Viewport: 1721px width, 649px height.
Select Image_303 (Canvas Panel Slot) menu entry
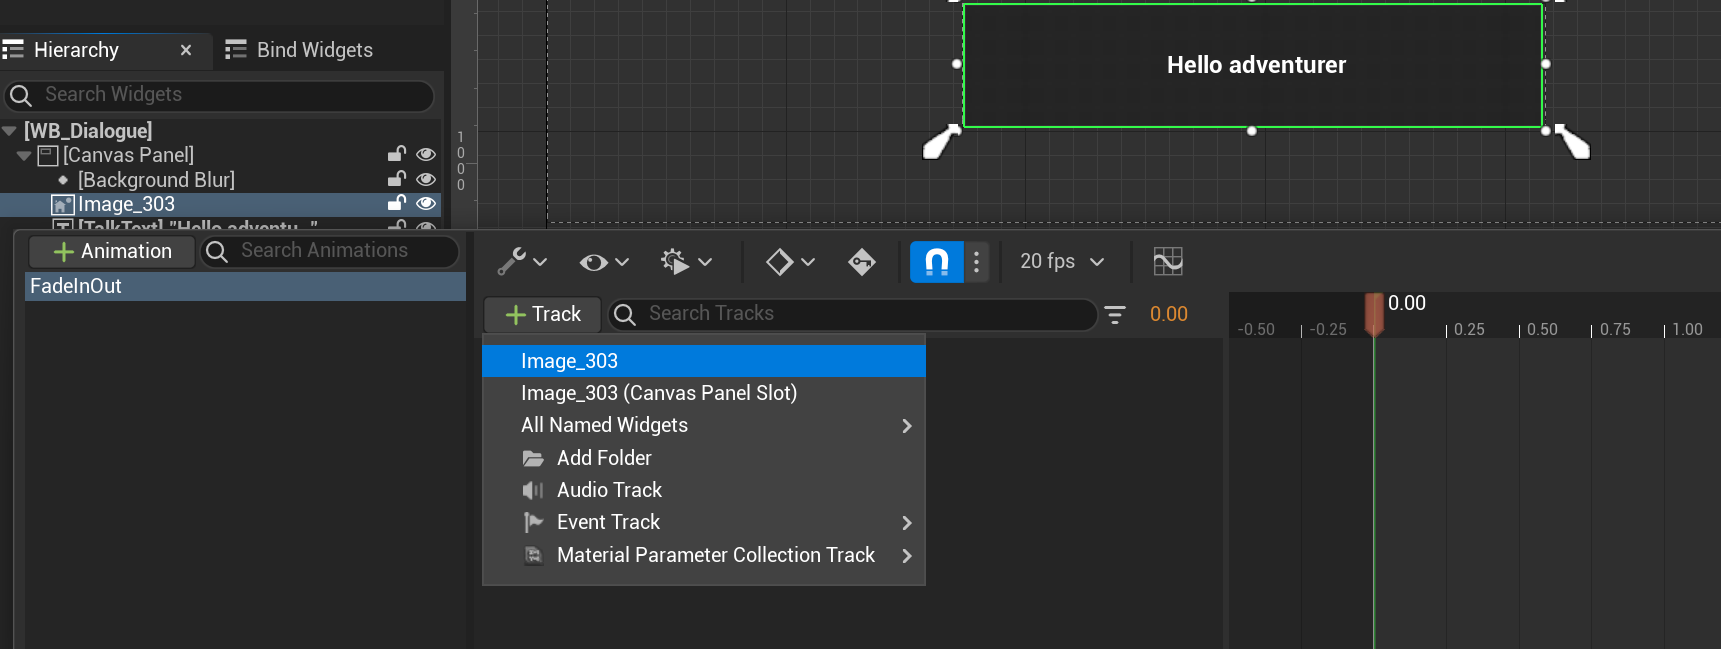point(658,393)
